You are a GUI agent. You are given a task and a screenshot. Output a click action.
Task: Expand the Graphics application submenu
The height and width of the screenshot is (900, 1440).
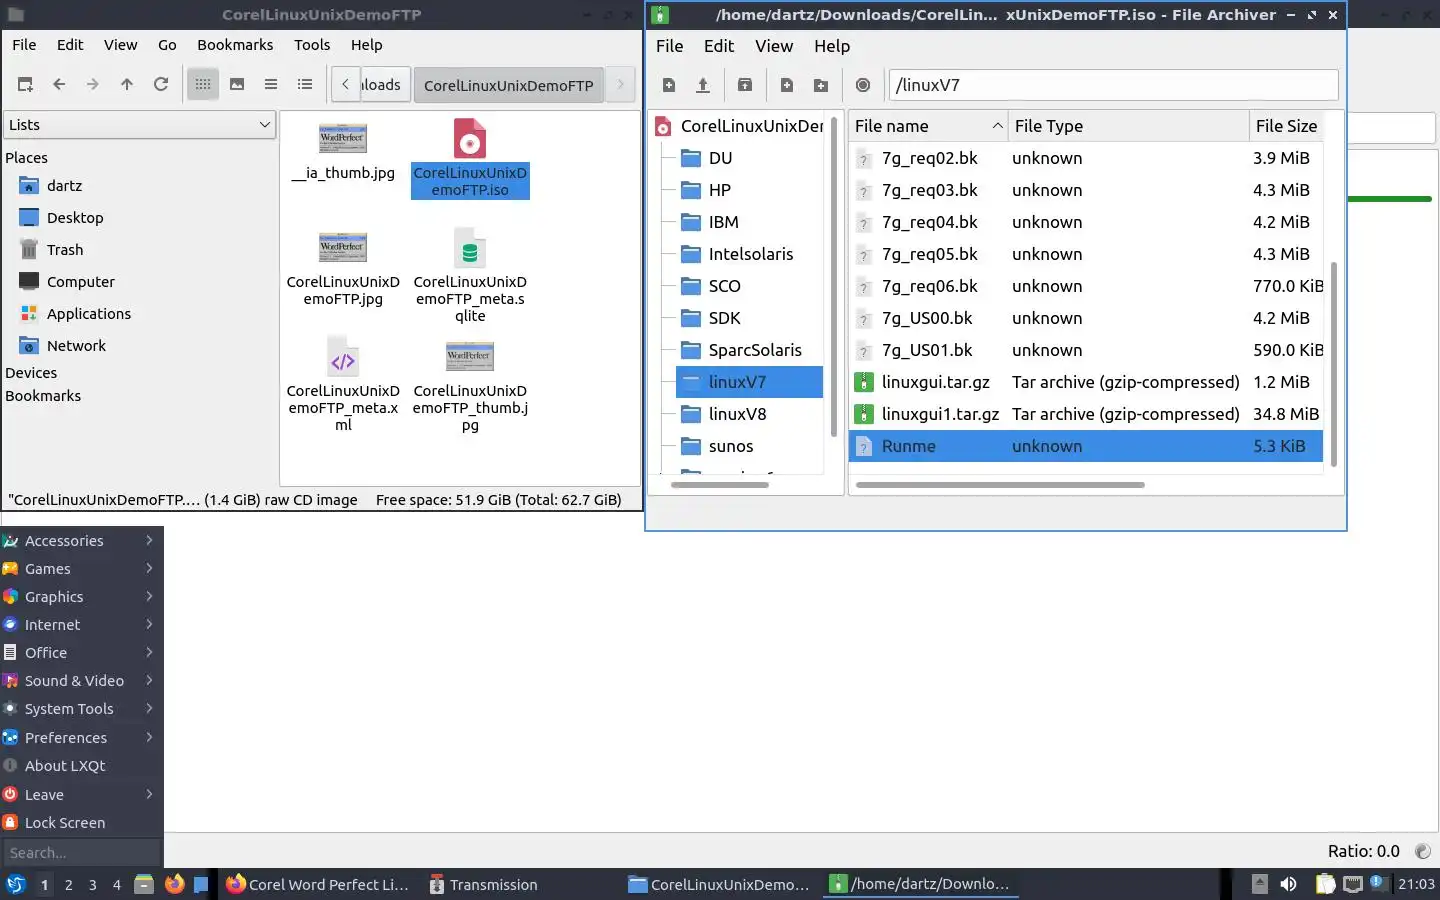point(81,597)
